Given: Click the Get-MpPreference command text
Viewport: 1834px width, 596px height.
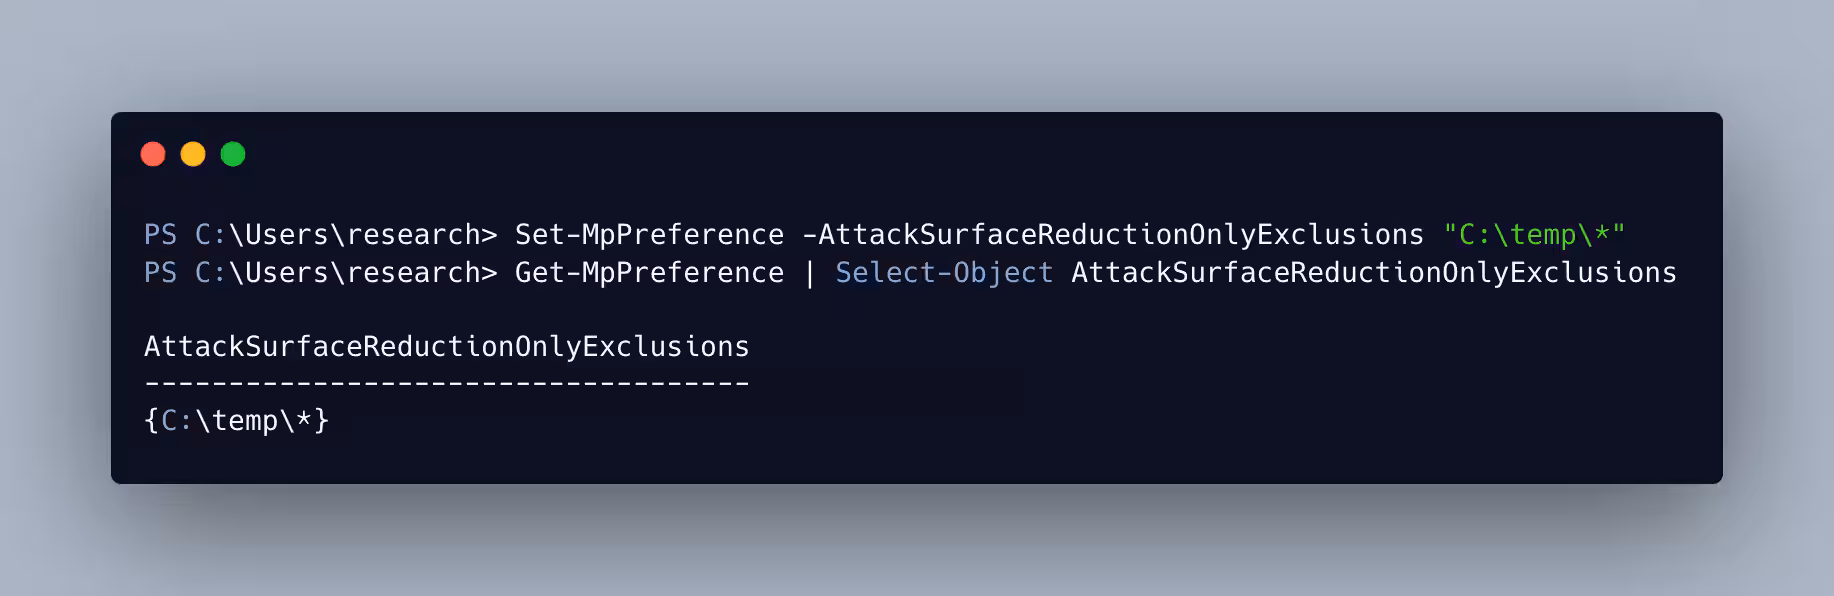Looking at the screenshot, I should (649, 273).
